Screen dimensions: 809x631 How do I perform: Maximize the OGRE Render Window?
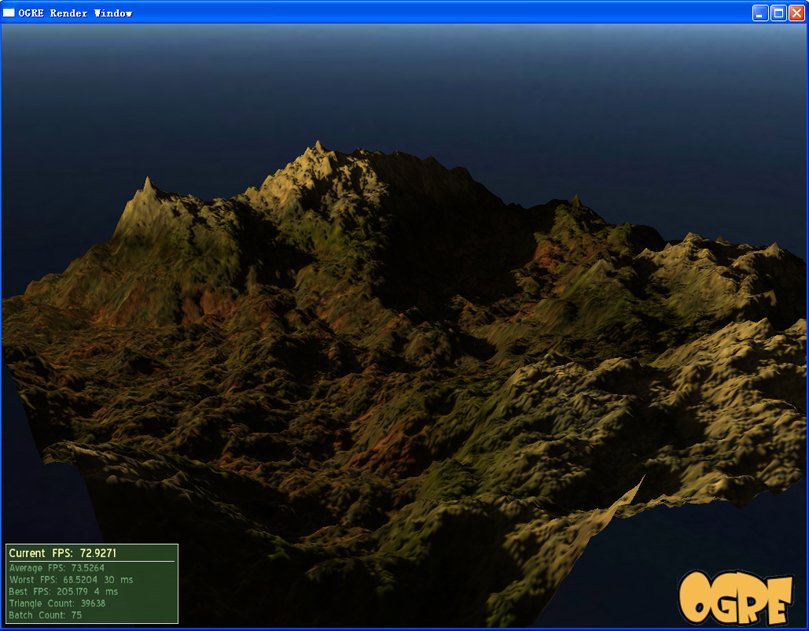tap(778, 13)
